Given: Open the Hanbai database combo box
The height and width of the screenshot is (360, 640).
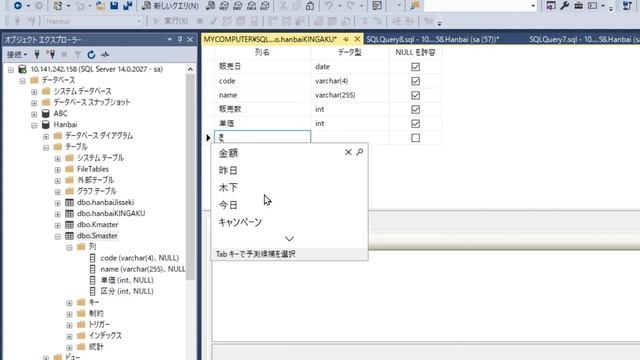Looking at the screenshot, I should (x=93, y=21).
